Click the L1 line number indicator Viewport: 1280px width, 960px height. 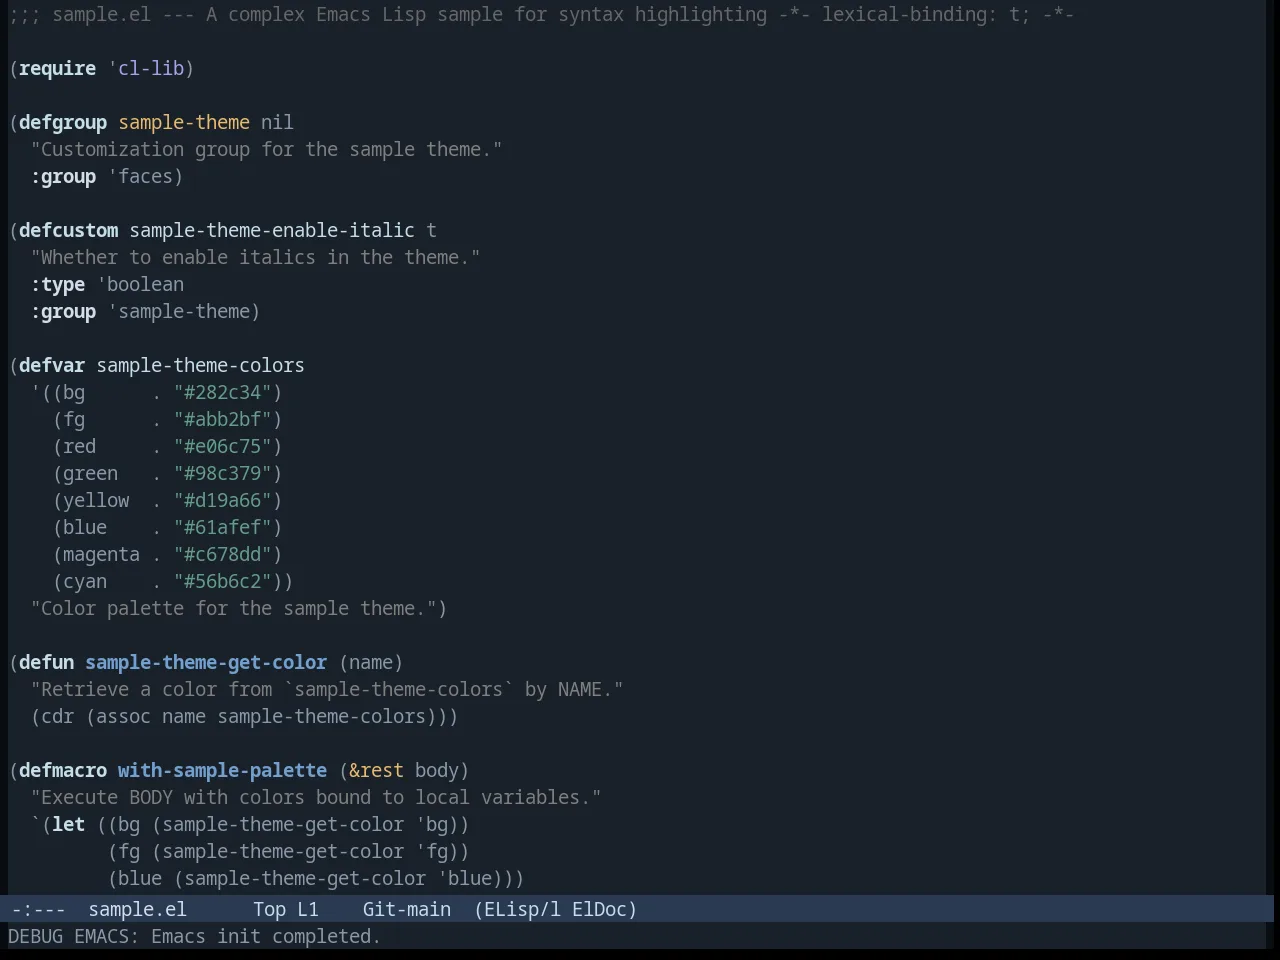pos(307,909)
